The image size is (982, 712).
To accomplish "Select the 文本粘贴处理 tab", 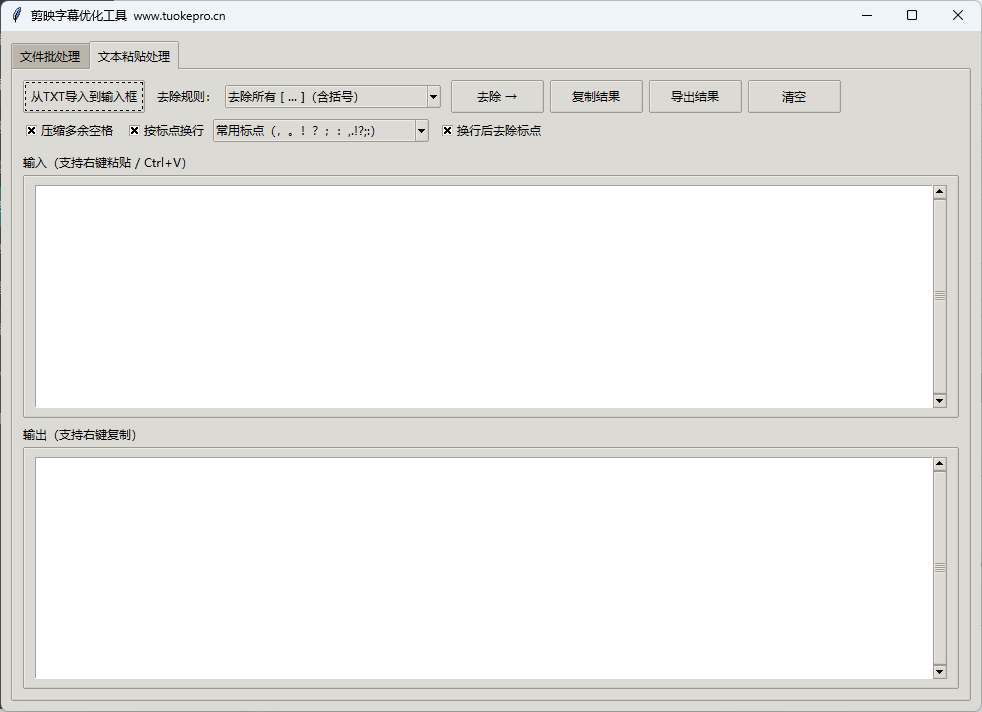I will tap(134, 57).
